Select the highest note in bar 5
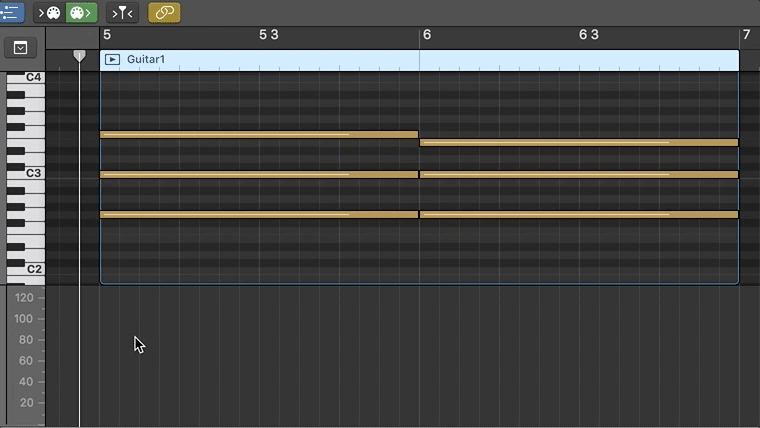760x428 pixels. pos(258,134)
